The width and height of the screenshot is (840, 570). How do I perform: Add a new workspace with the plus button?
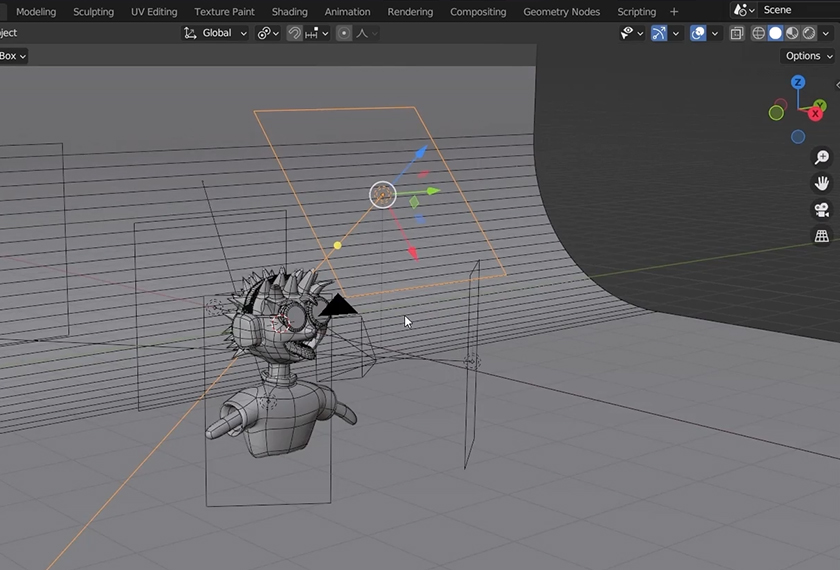coord(674,12)
